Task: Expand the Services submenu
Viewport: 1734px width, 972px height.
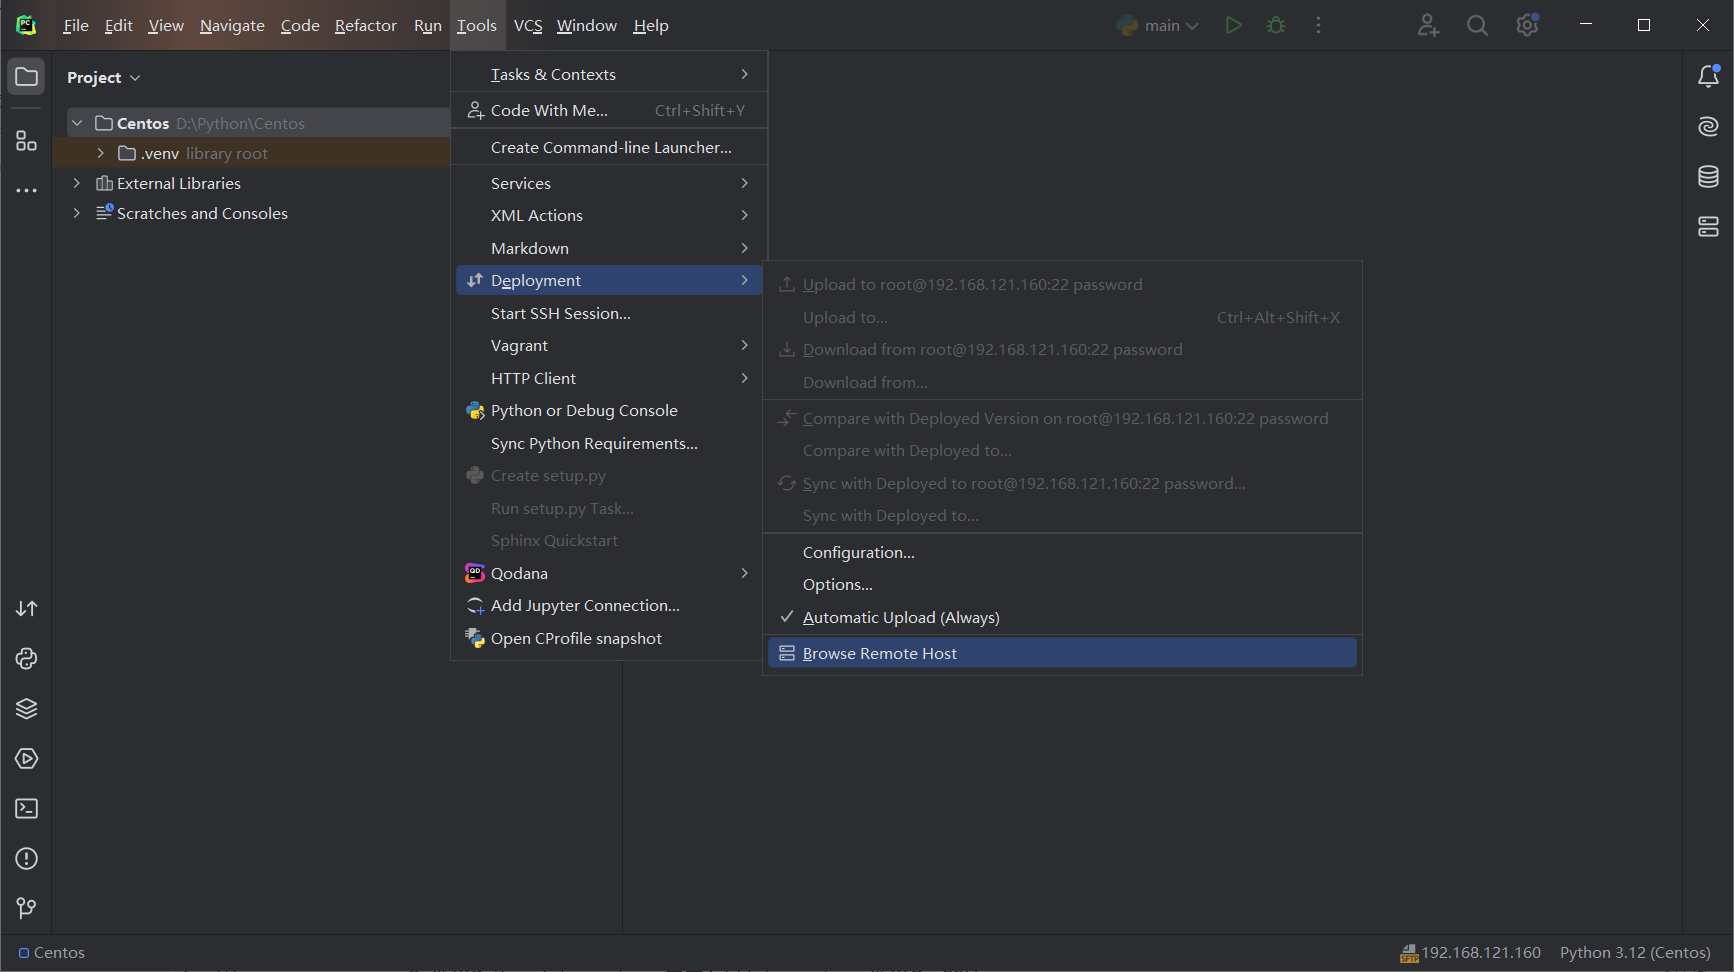Action: 609,183
